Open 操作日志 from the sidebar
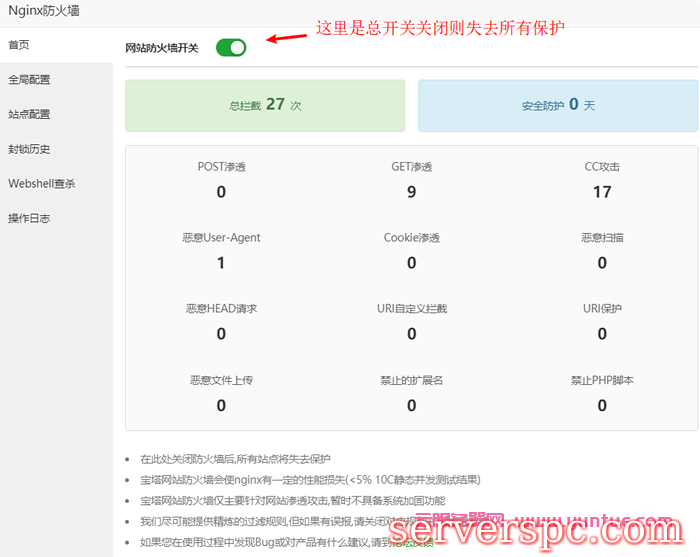700x557 pixels. pyautogui.click(x=30, y=218)
